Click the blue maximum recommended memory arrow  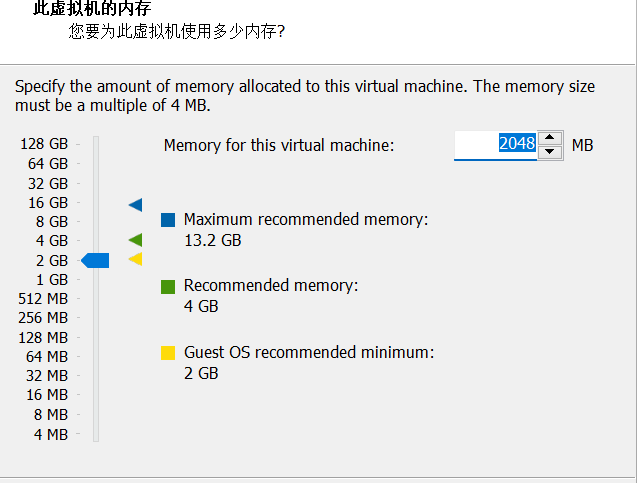(136, 205)
